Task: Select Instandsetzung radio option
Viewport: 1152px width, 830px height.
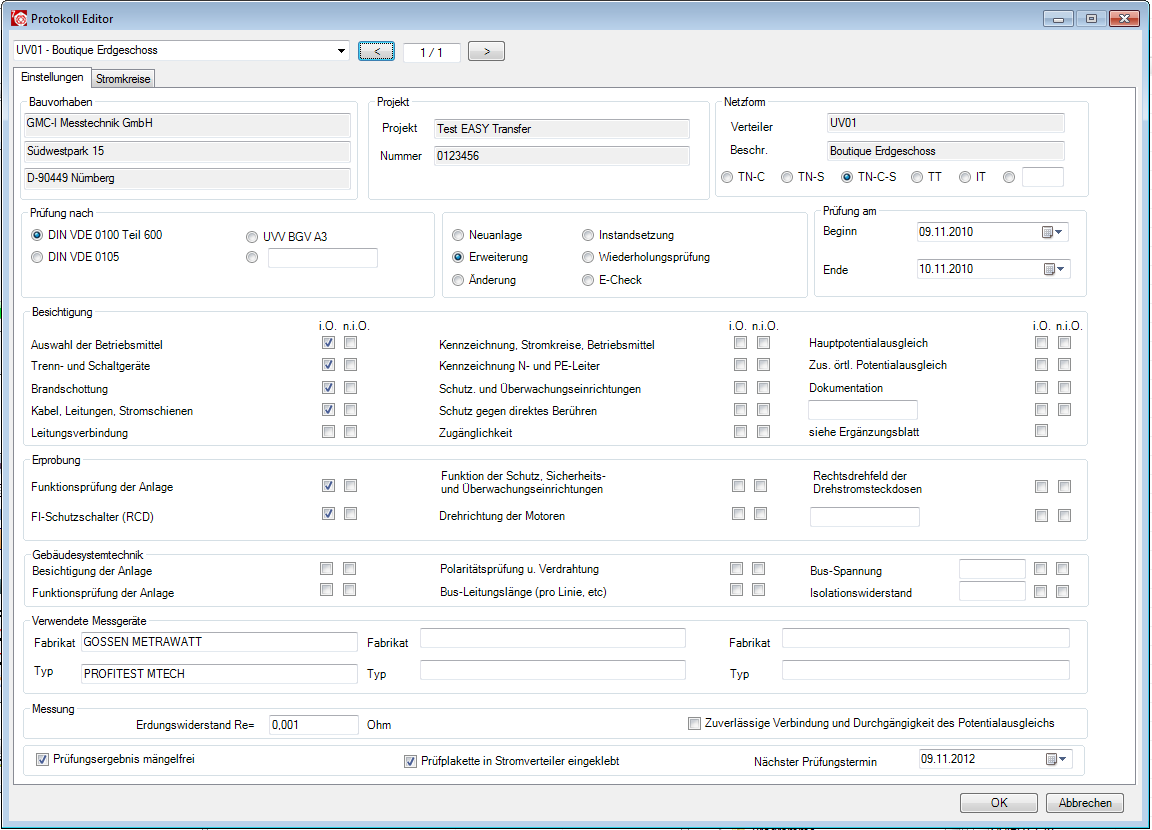Action: pos(588,235)
